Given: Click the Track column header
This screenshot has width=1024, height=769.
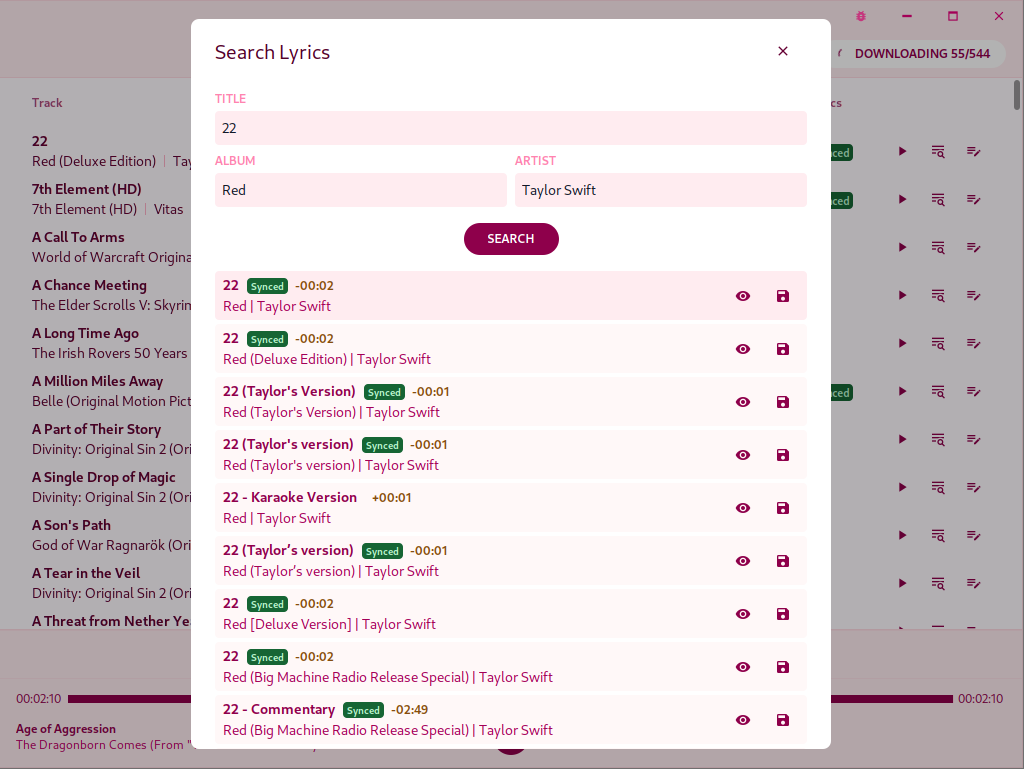Looking at the screenshot, I should [x=45, y=102].
